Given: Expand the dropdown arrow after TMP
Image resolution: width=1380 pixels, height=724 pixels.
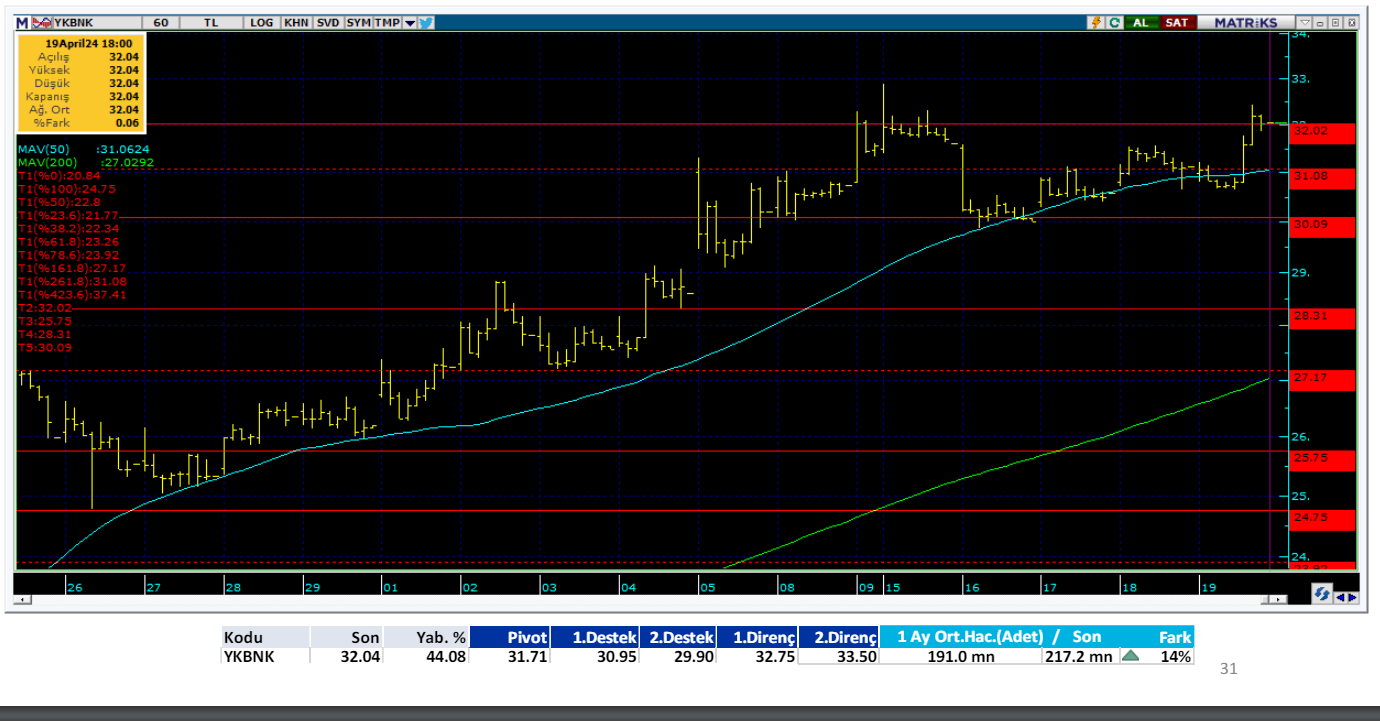Looking at the screenshot, I should (x=410, y=22).
